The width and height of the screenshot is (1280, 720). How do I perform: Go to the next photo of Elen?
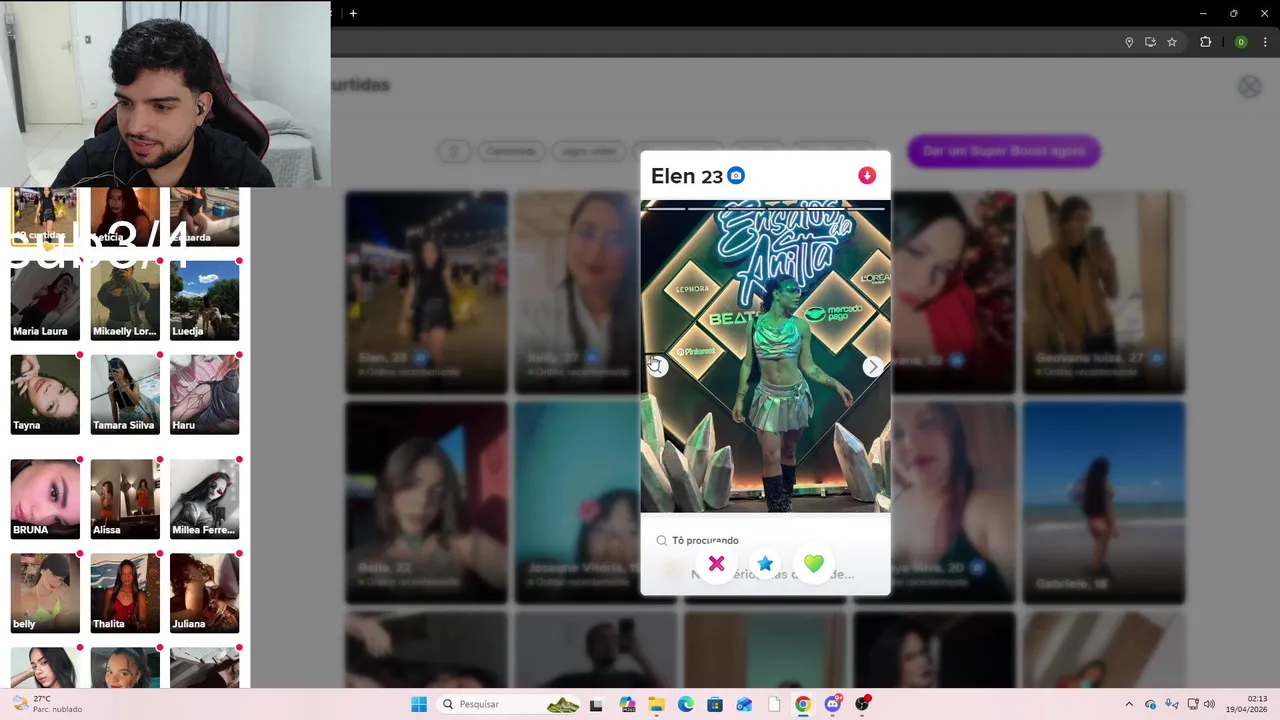(x=873, y=367)
